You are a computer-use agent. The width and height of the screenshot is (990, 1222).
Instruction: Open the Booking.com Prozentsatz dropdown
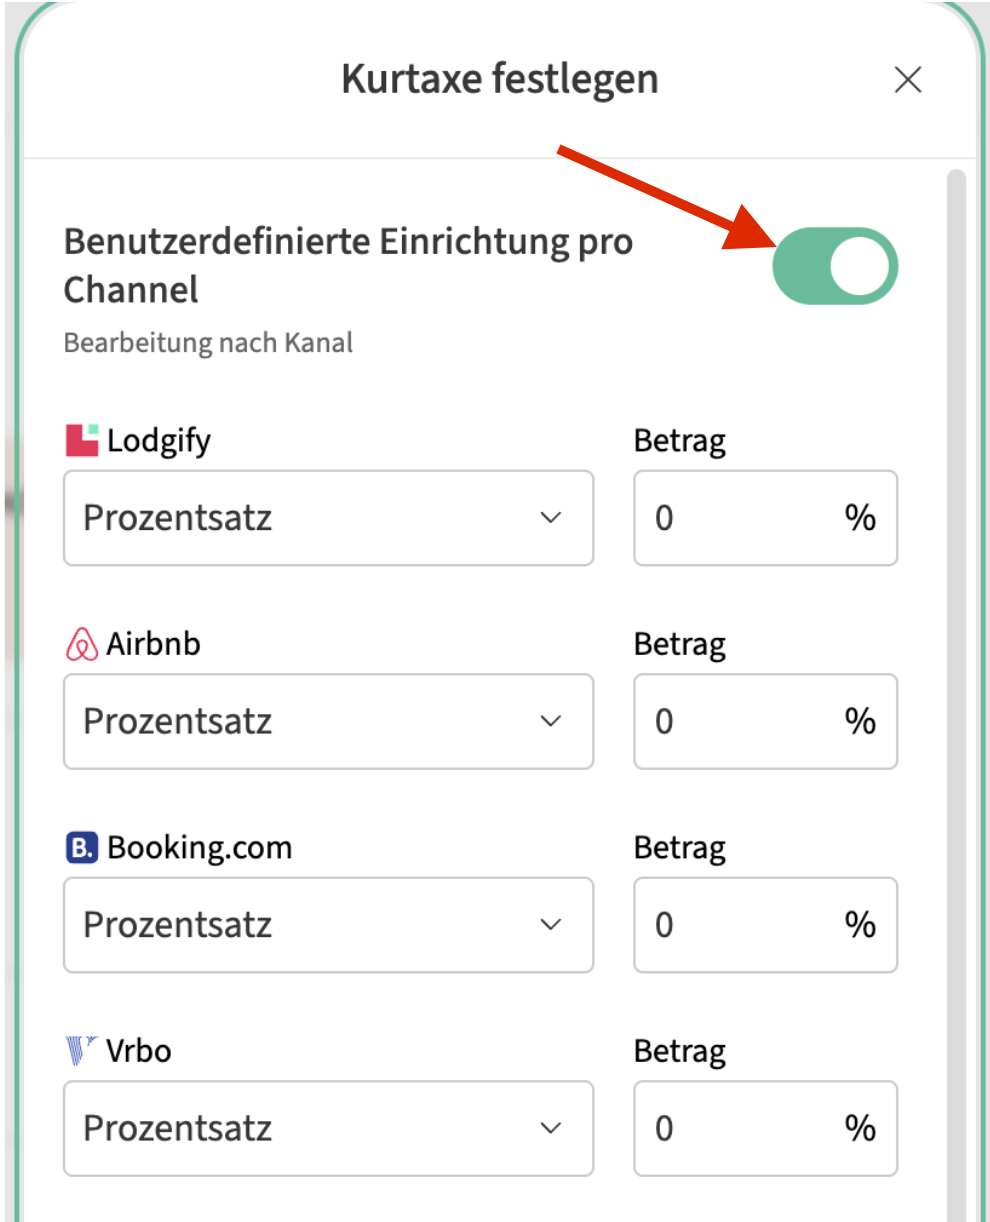click(x=328, y=925)
